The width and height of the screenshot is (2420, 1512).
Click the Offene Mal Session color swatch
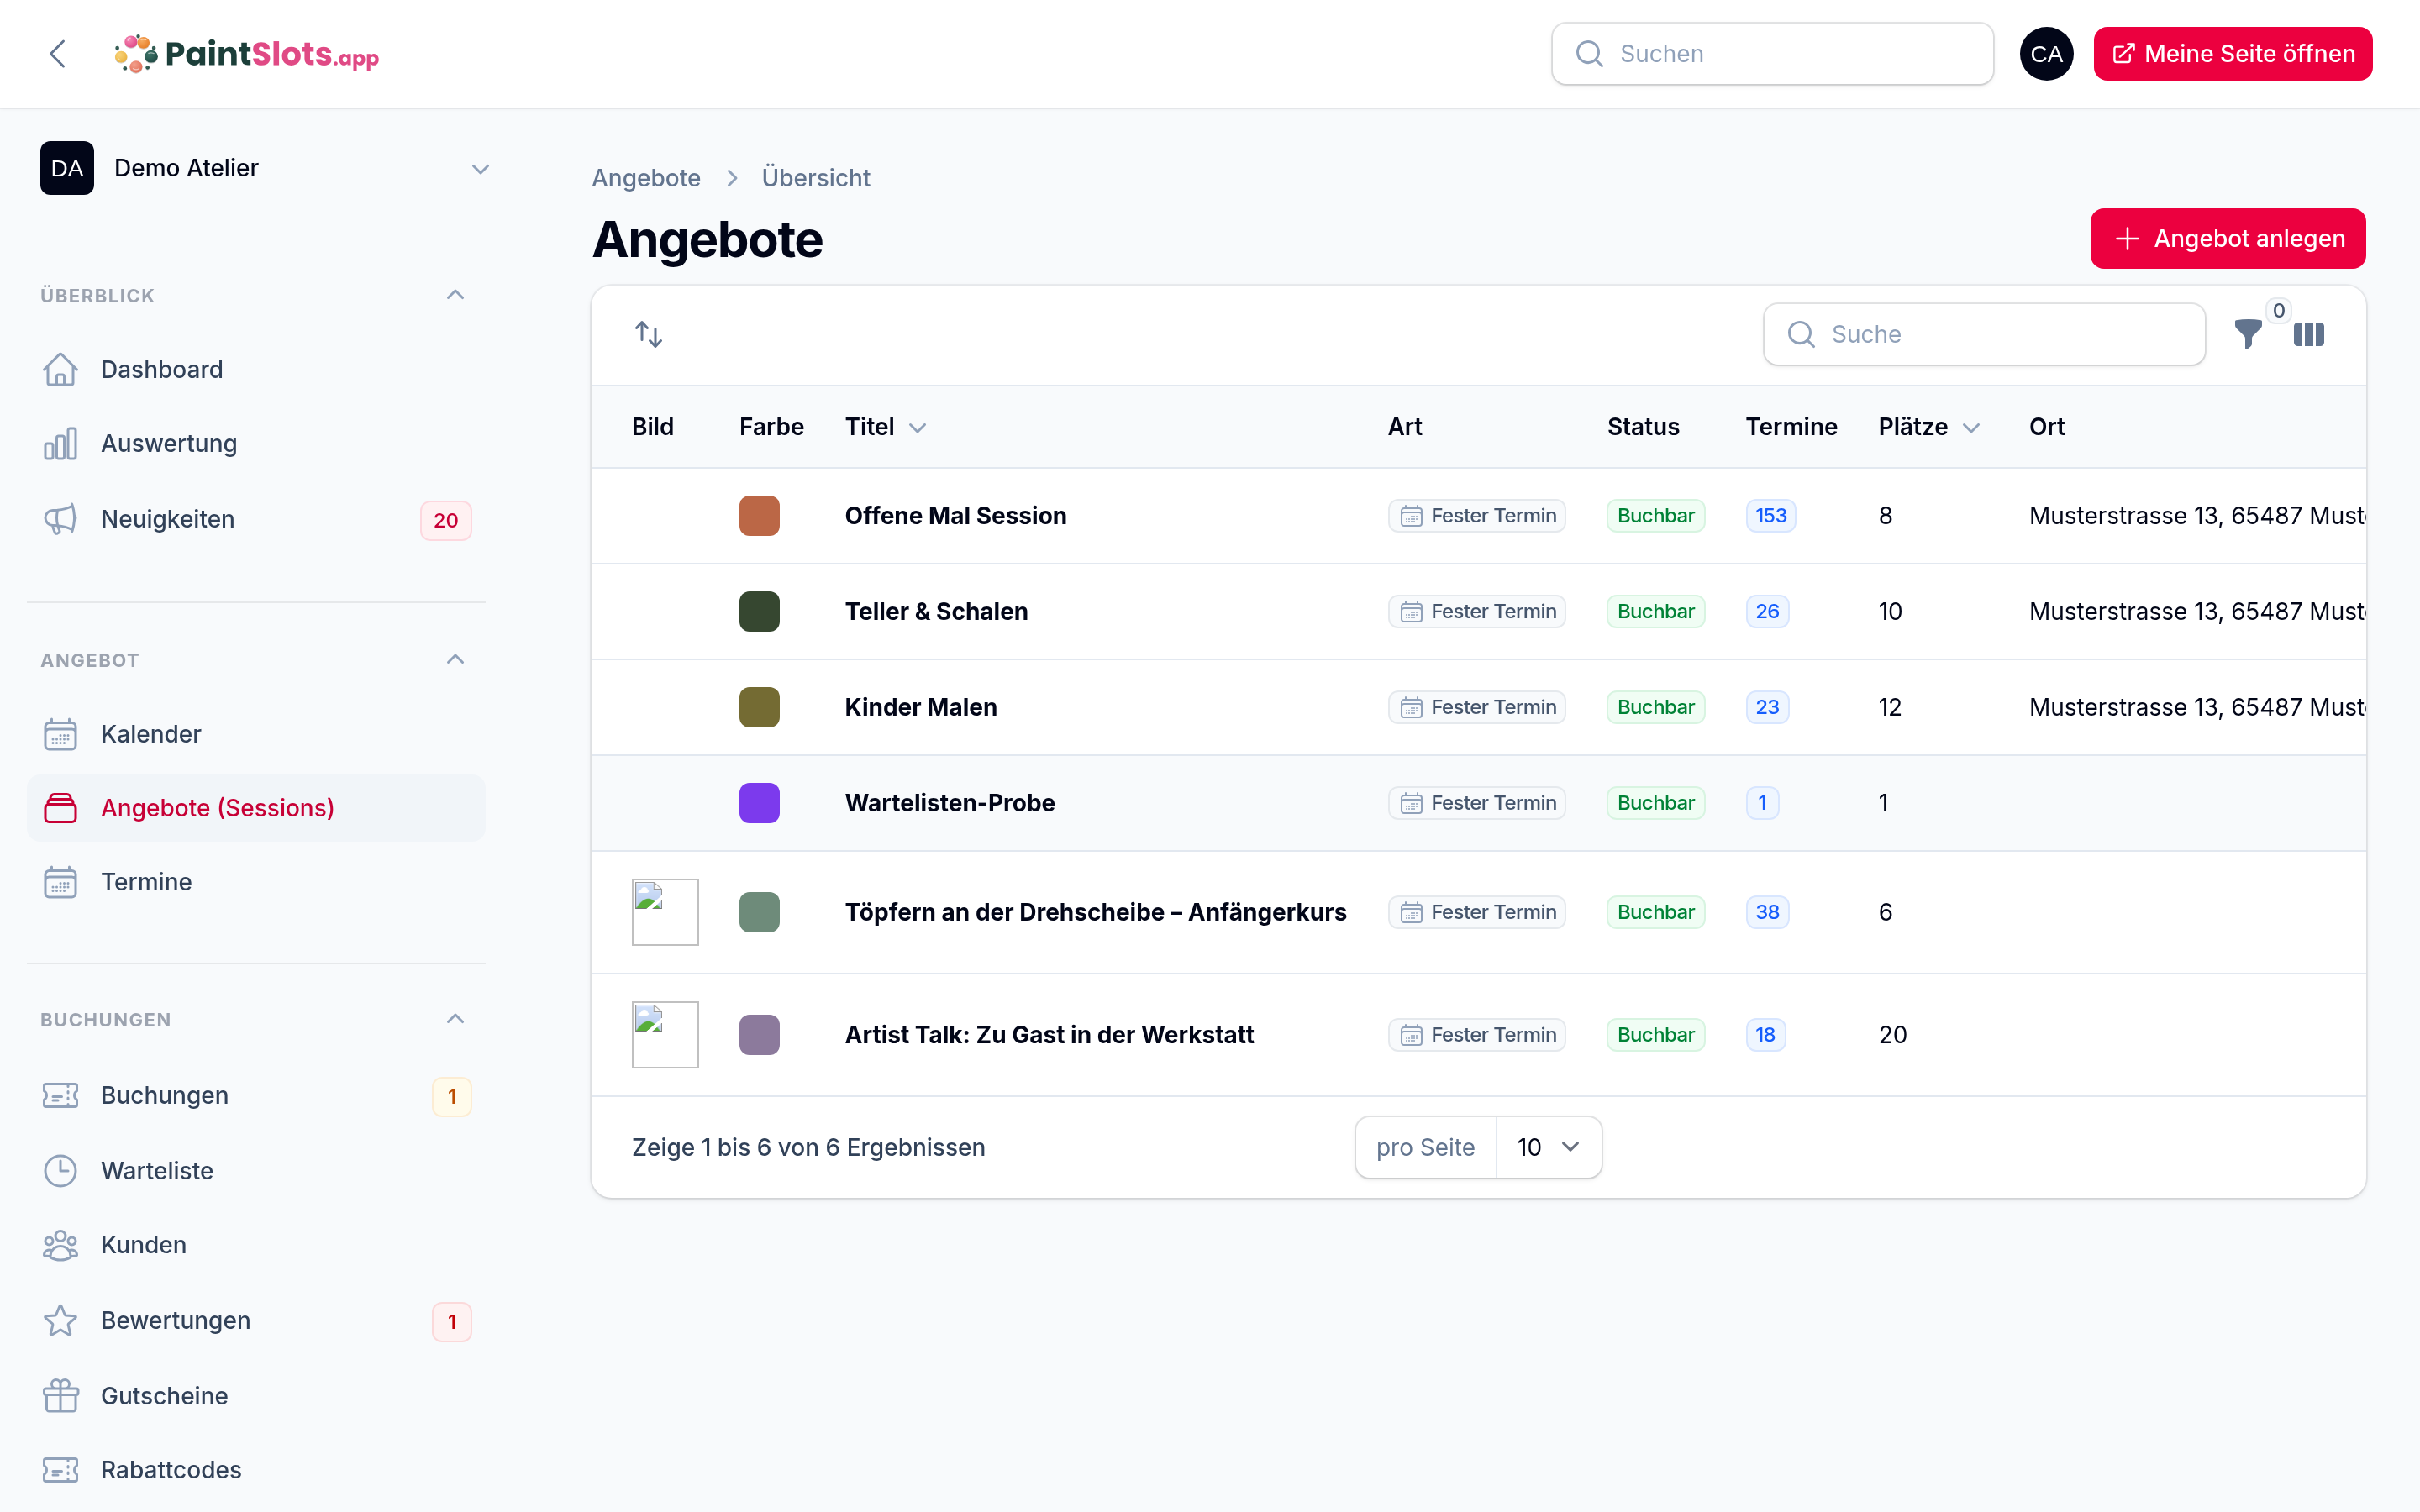(x=759, y=516)
